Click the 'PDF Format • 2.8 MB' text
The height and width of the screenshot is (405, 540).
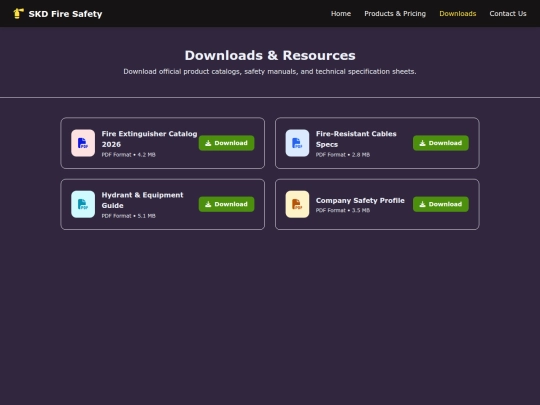(x=343, y=155)
